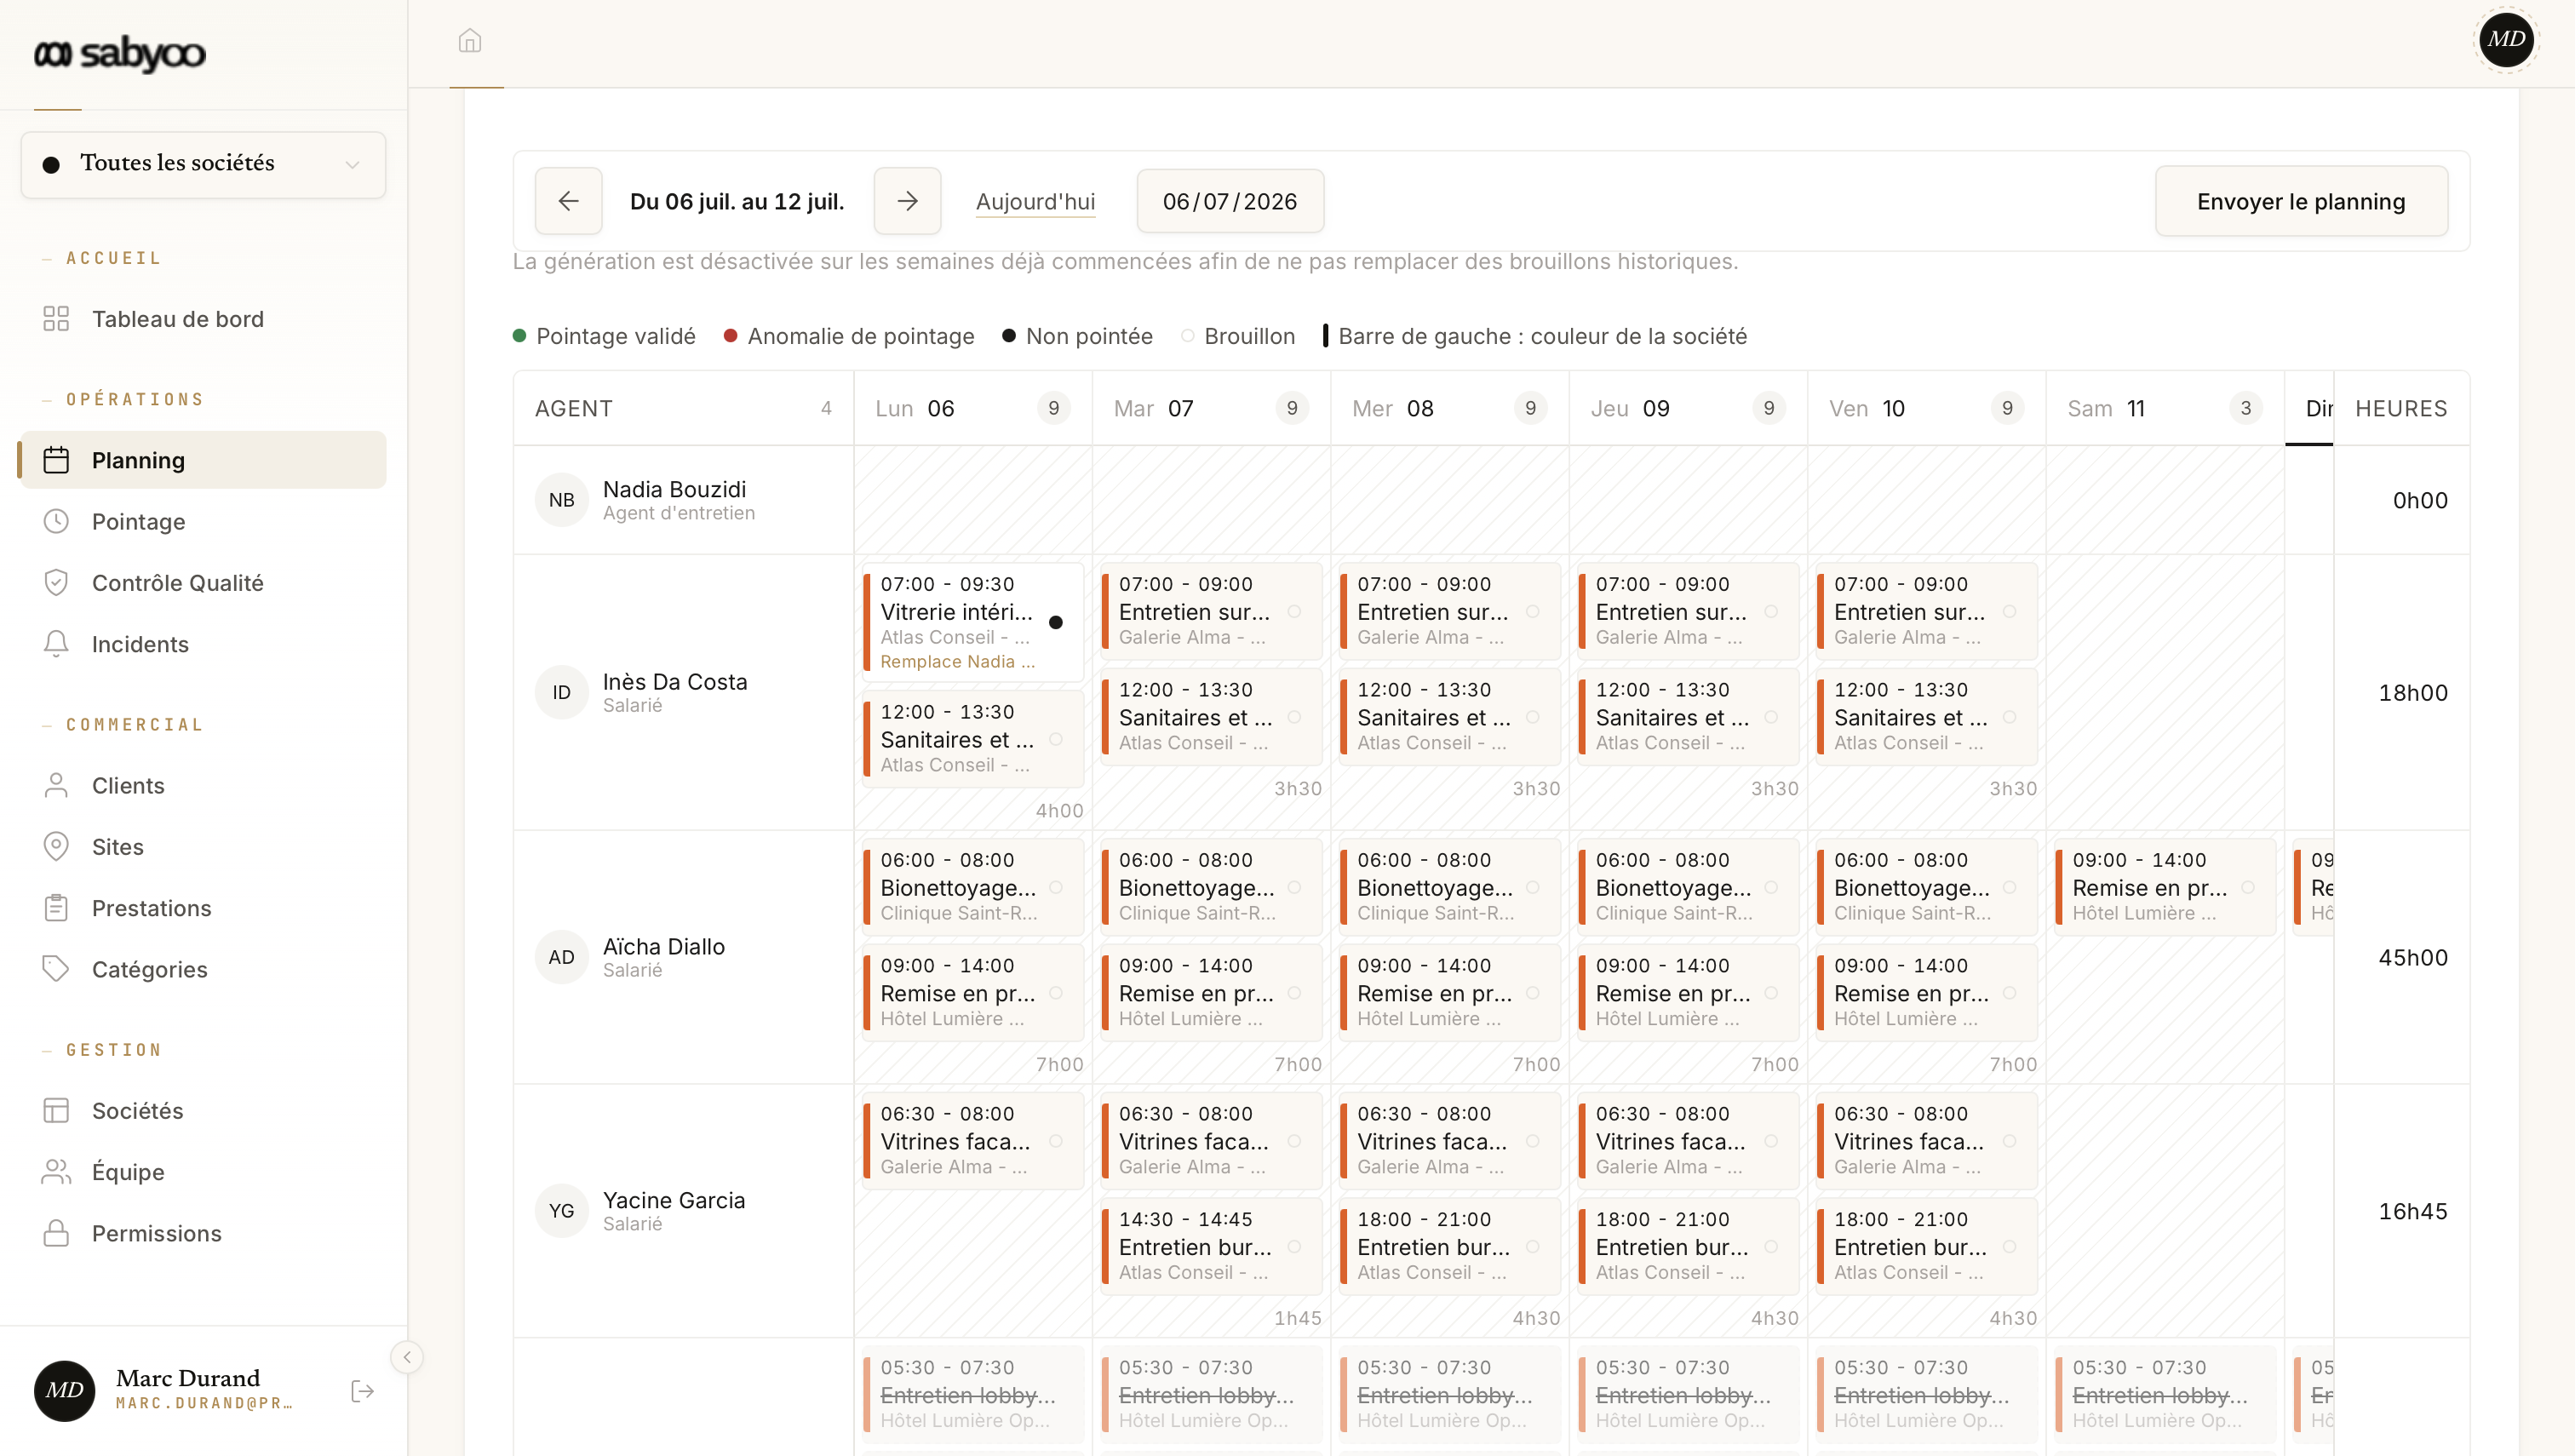Click Aïcha Wednesday 06:00 - 08:00 Bionettoyage shift

pos(1450,886)
